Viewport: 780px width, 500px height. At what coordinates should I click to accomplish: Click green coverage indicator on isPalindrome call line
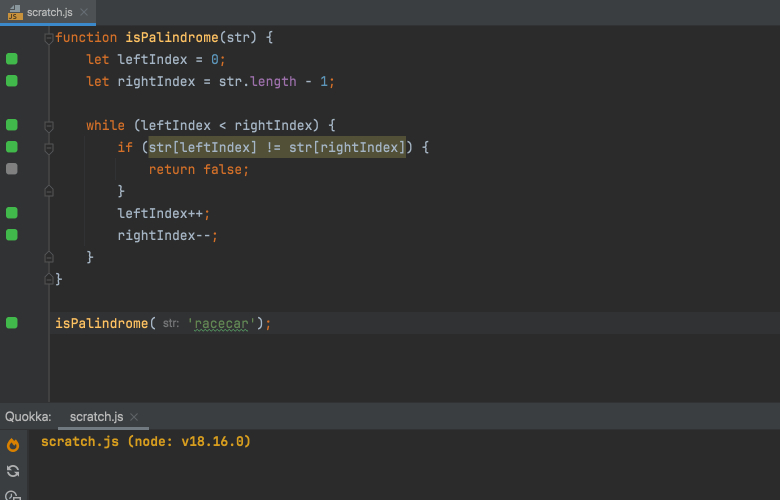click(12, 323)
